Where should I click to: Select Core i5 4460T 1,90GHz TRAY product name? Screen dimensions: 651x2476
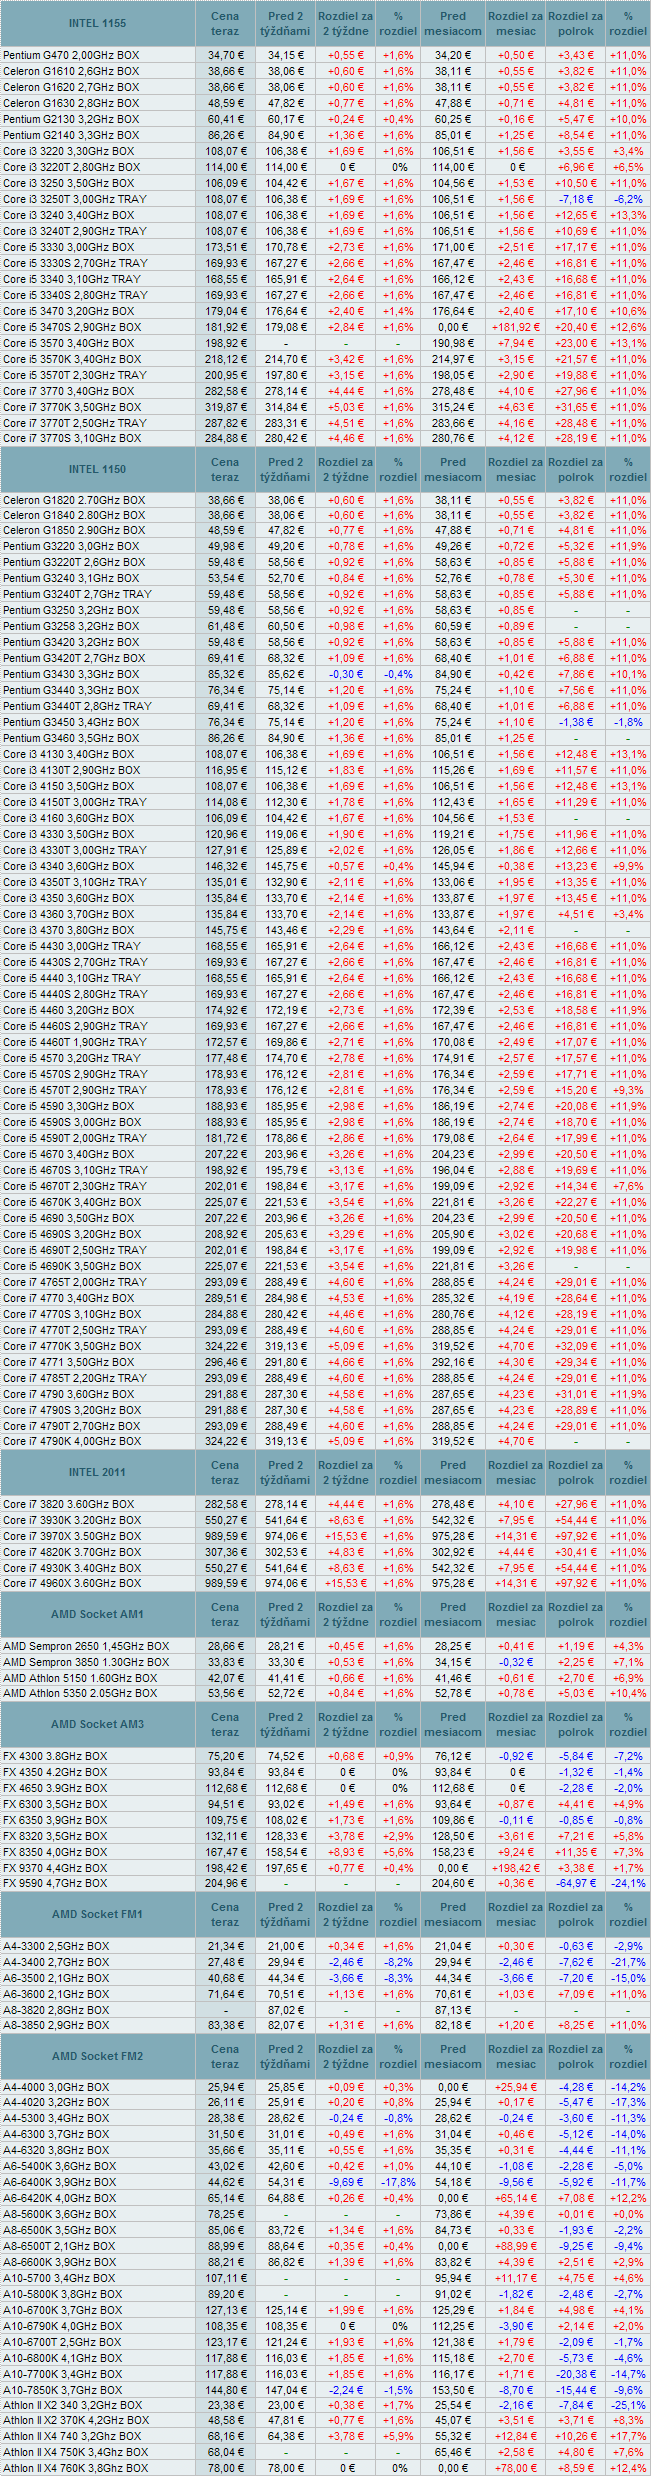point(75,1042)
